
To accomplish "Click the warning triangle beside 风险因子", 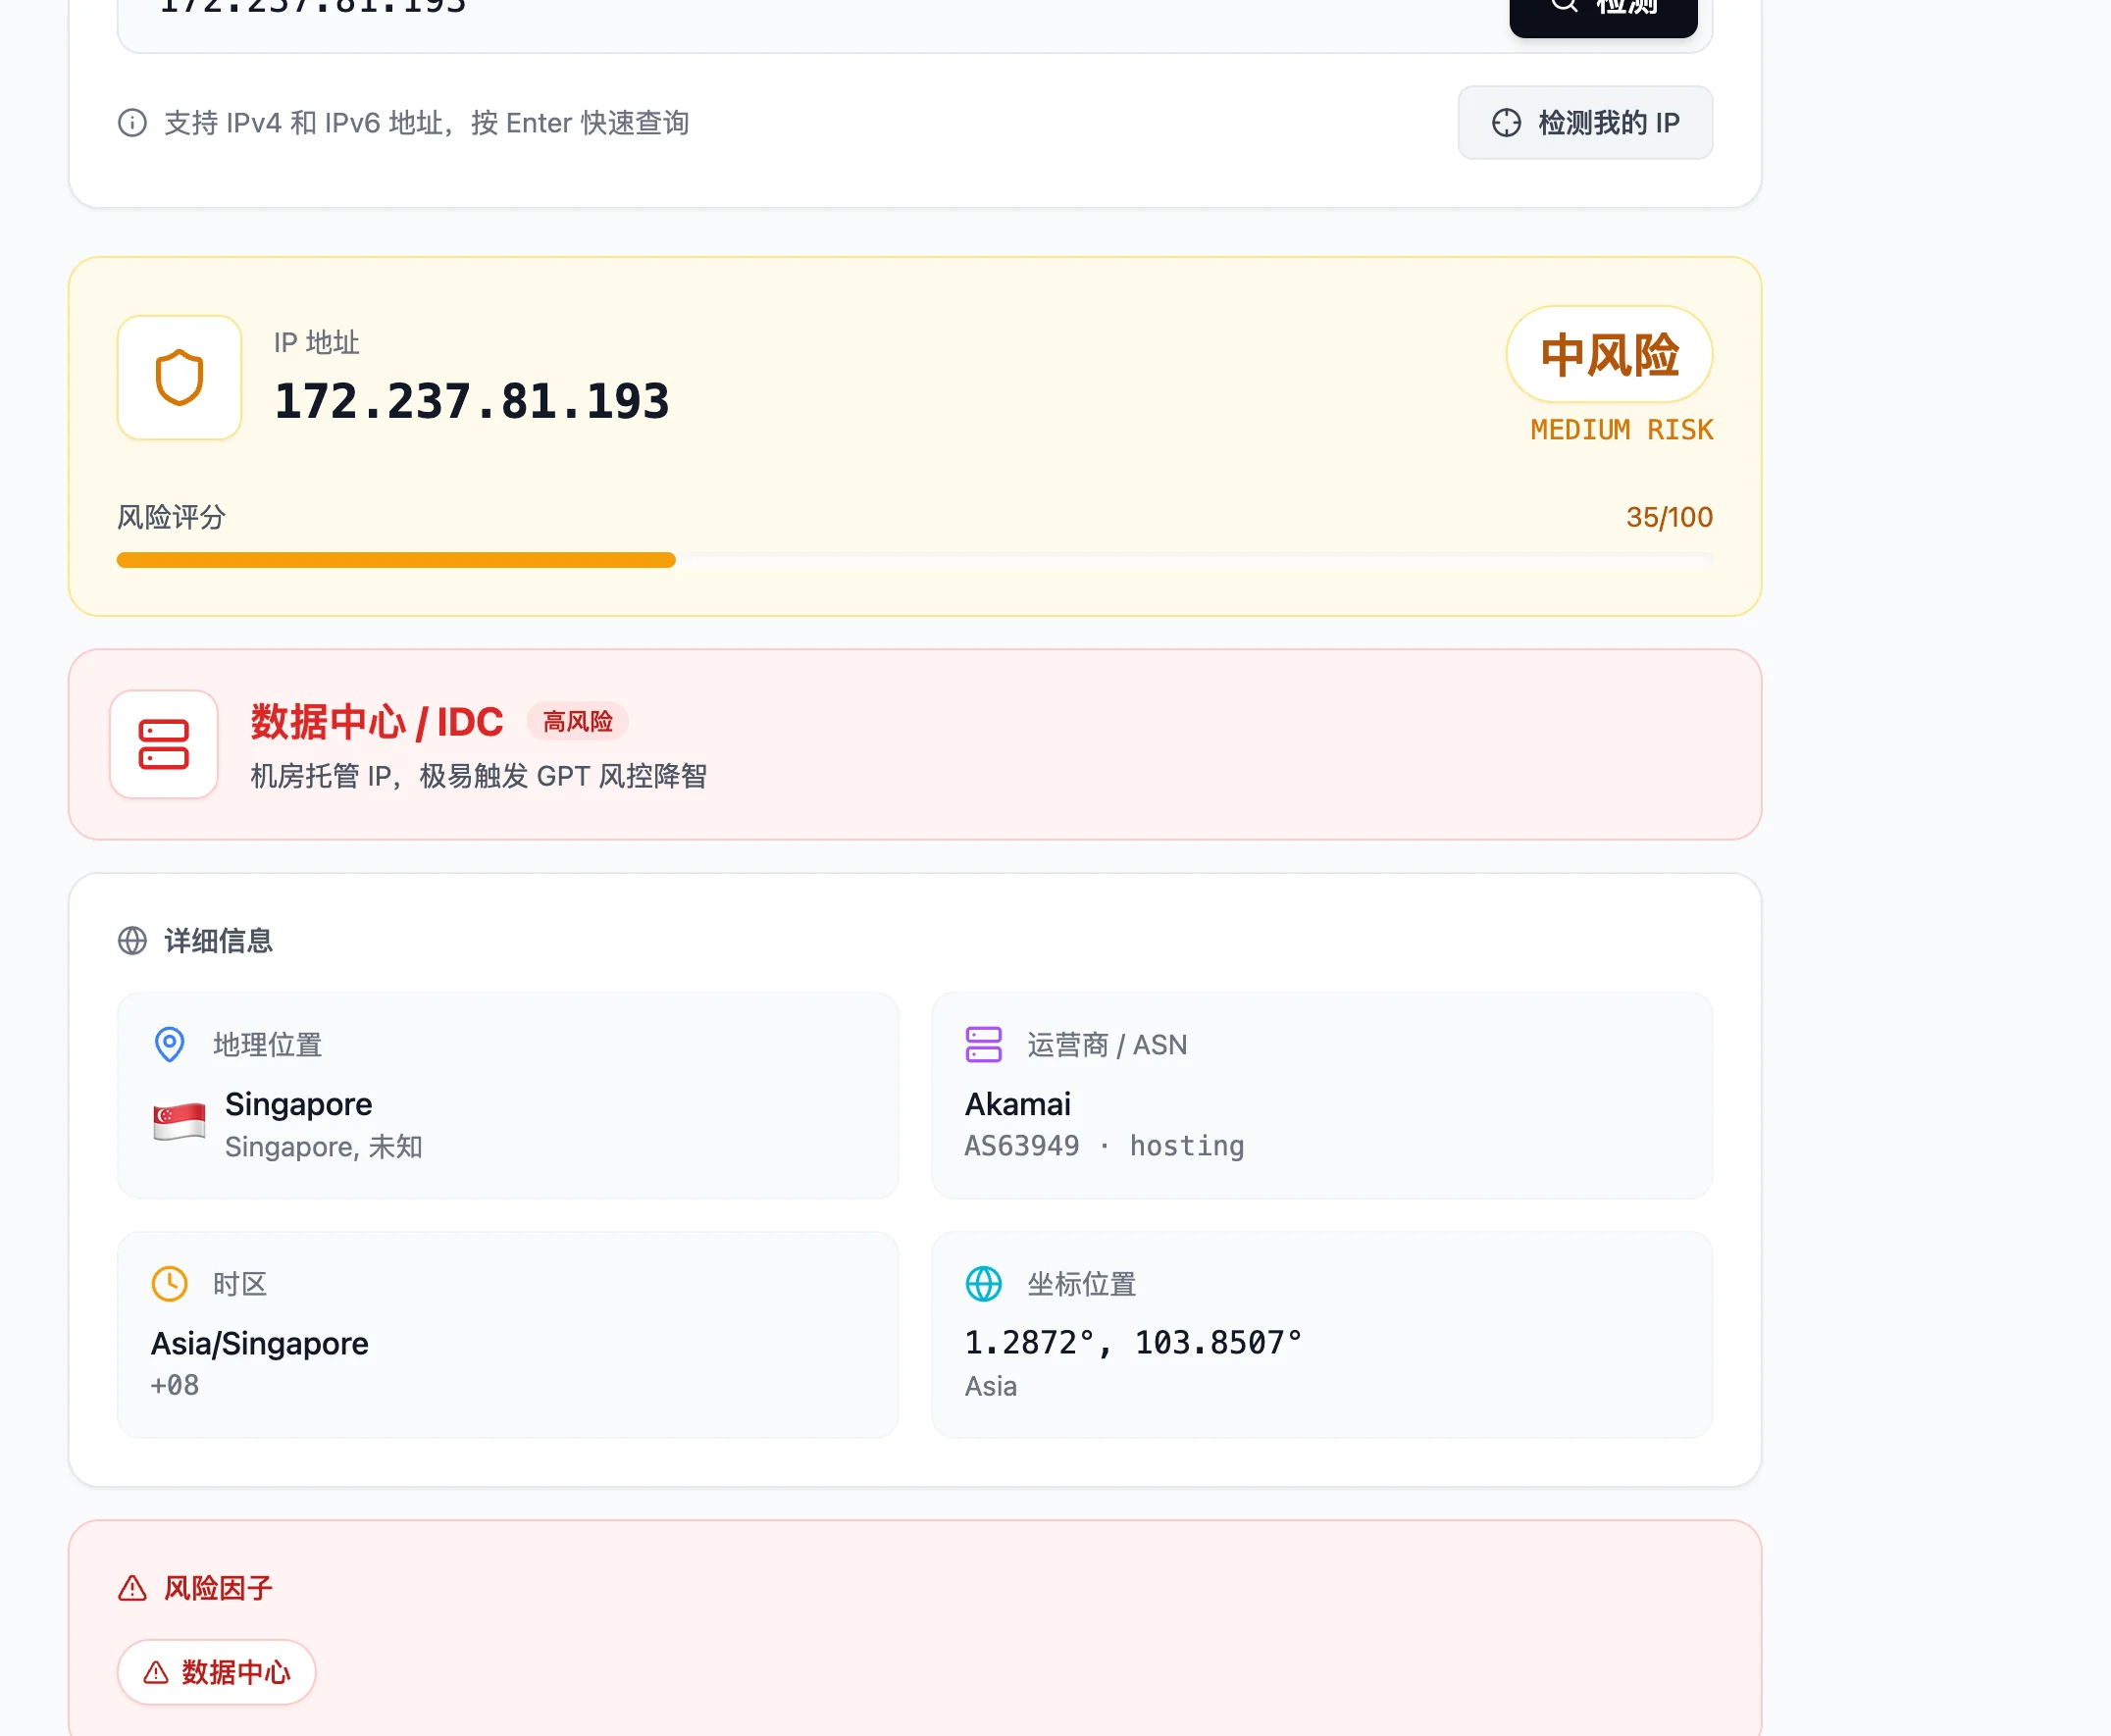I will click(x=134, y=1587).
